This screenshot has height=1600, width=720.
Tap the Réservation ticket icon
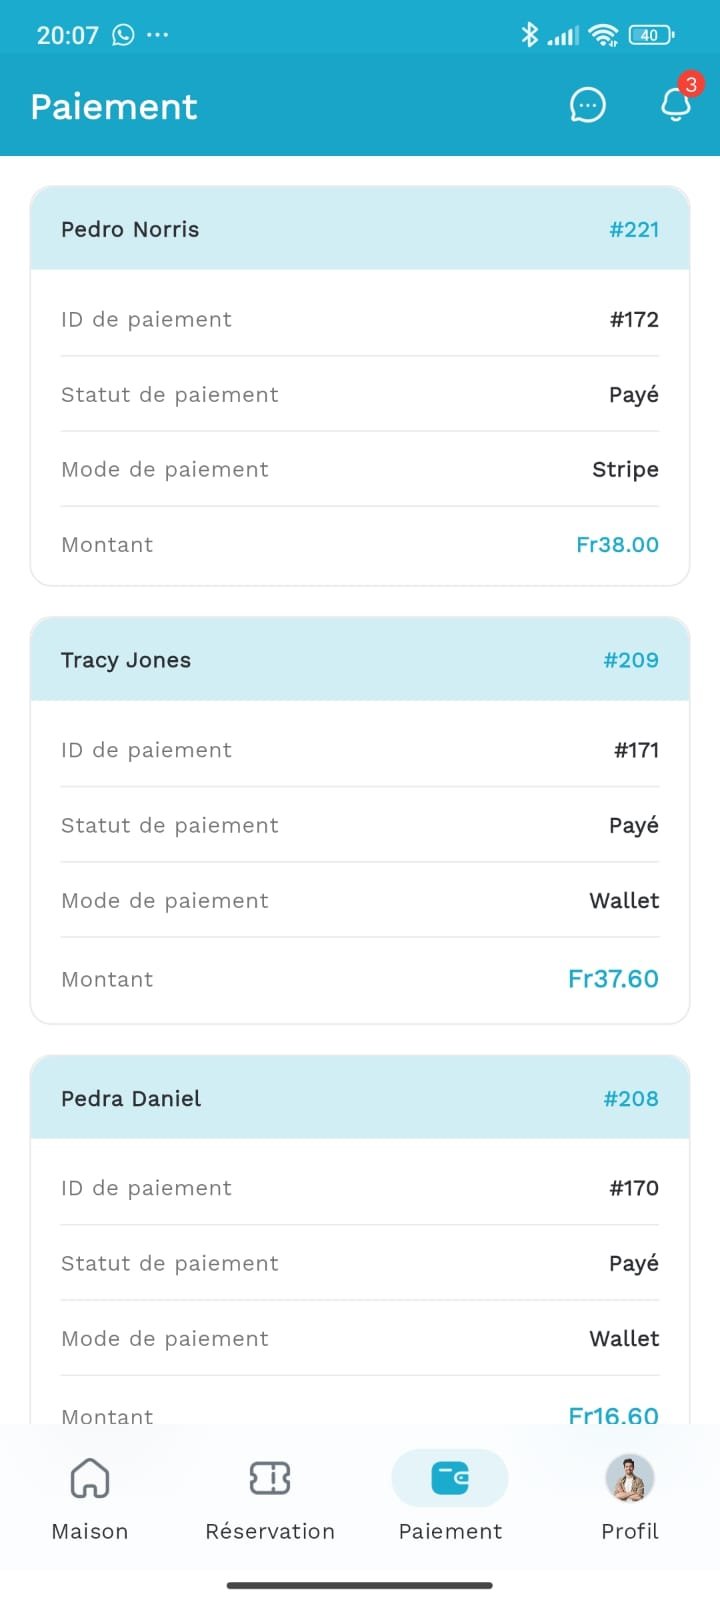[x=270, y=1478]
